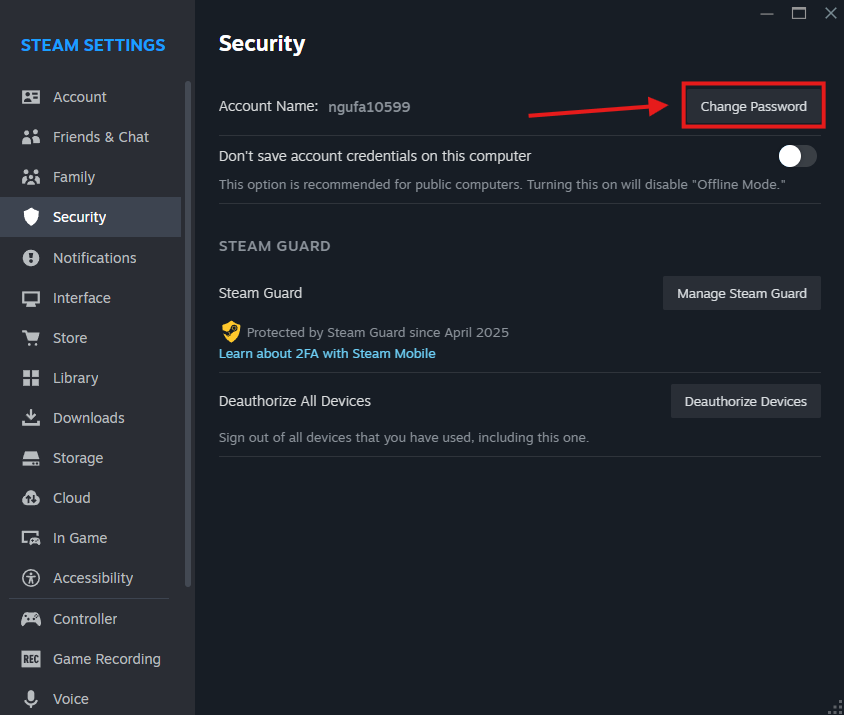
Task: Open Friends & Chat via its people icon
Action: pyautogui.click(x=31, y=137)
